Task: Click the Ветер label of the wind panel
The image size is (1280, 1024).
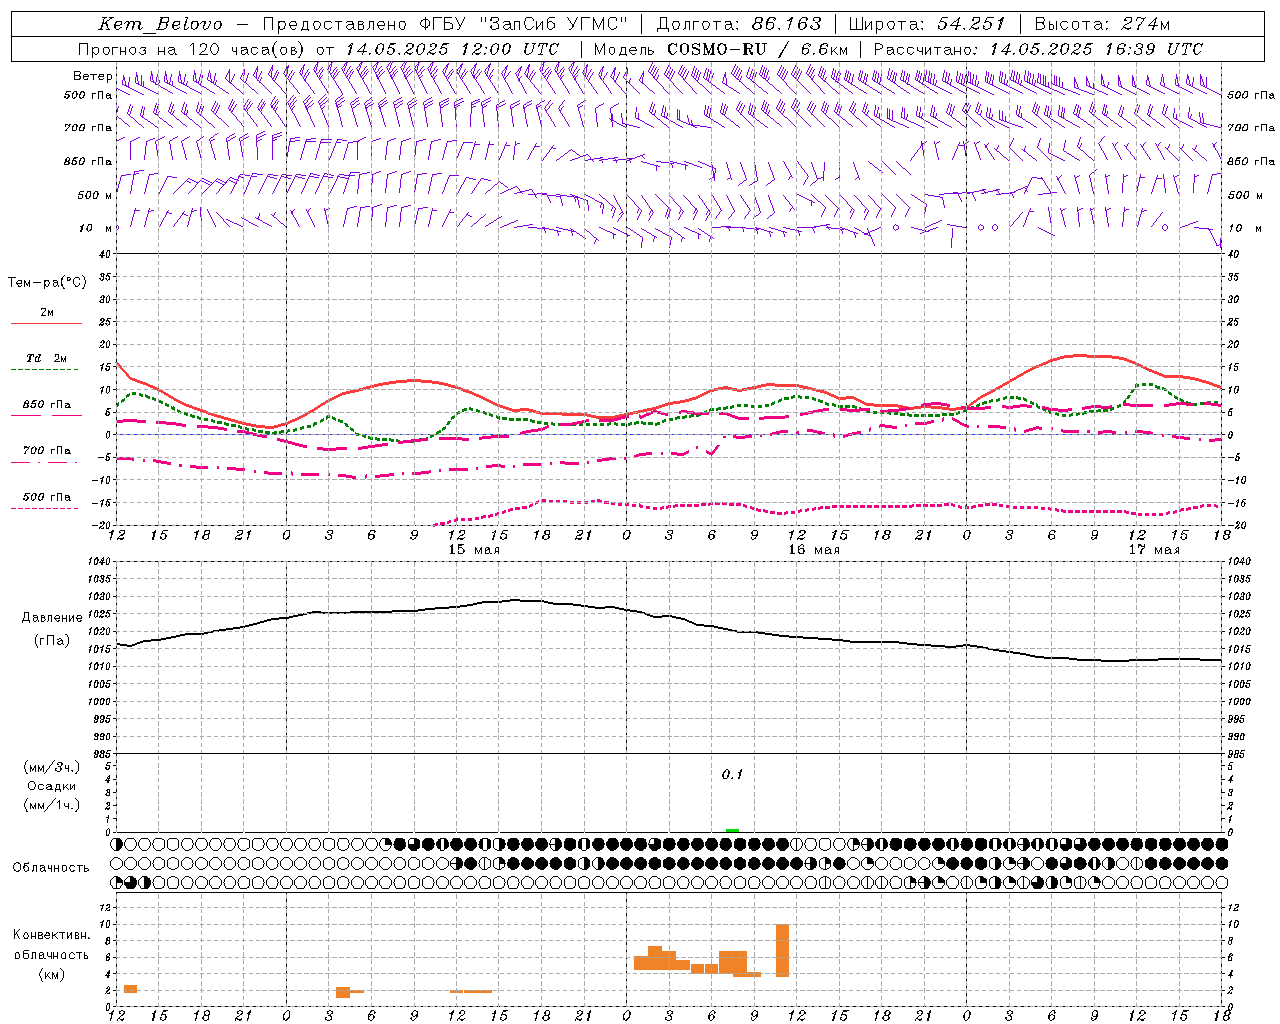Action: point(92,76)
